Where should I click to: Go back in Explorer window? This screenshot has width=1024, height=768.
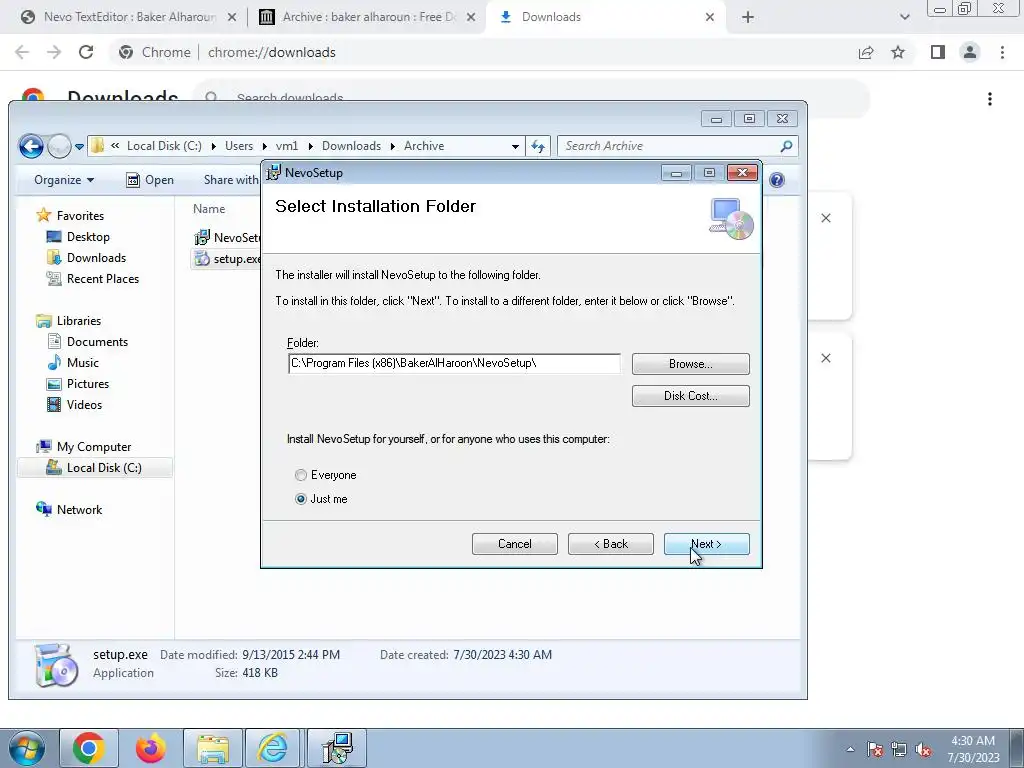click(31, 146)
